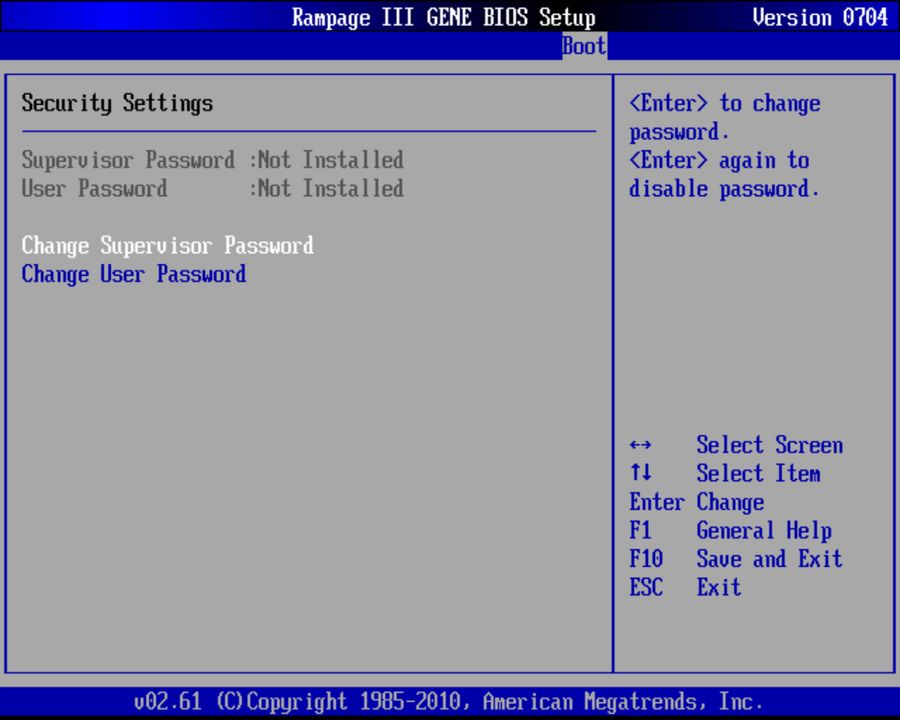Click '<Enter> again to disable password.' help text
This screenshot has height=720, width=900.
(x=724, y=175)
